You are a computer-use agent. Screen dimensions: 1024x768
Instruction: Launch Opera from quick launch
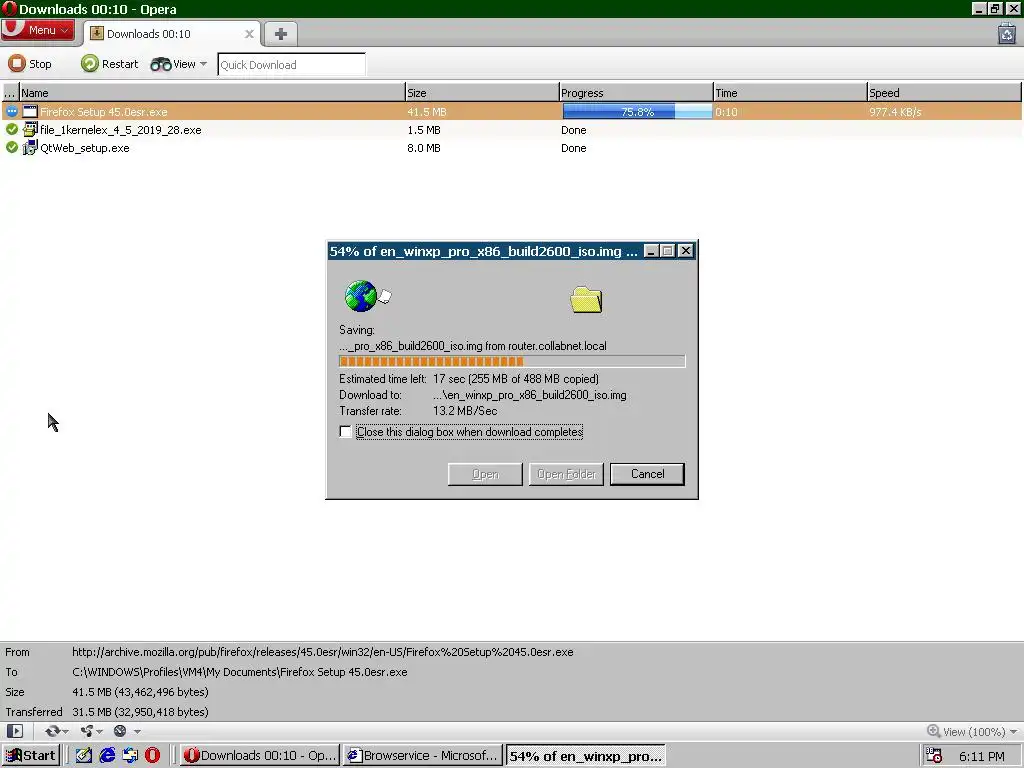[x=152, y=756]
